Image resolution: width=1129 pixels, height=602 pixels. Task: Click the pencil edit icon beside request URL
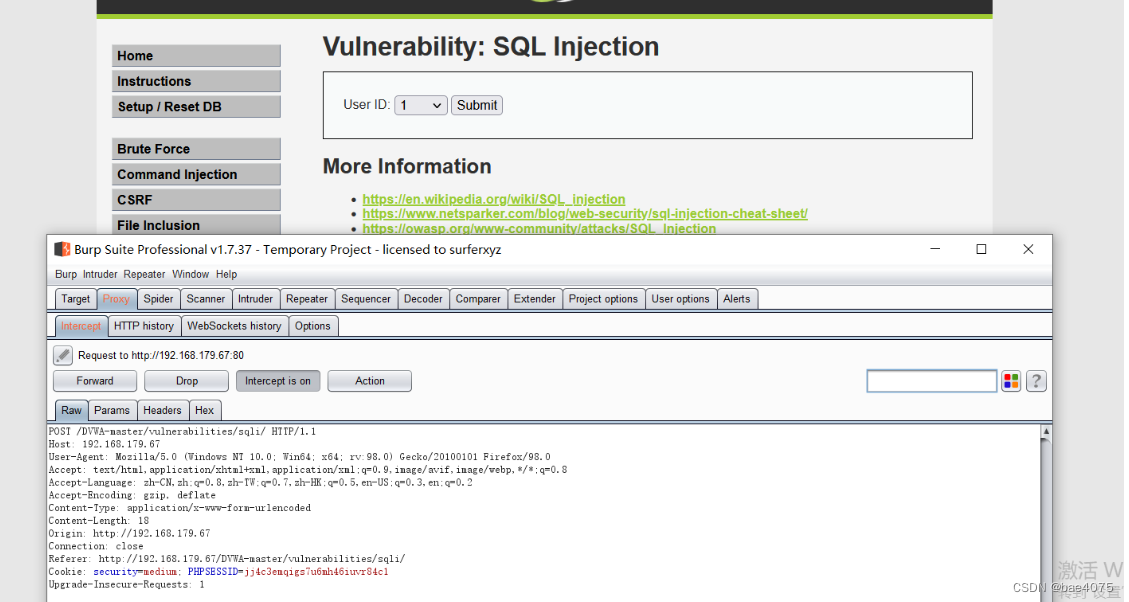coord(63,355)
